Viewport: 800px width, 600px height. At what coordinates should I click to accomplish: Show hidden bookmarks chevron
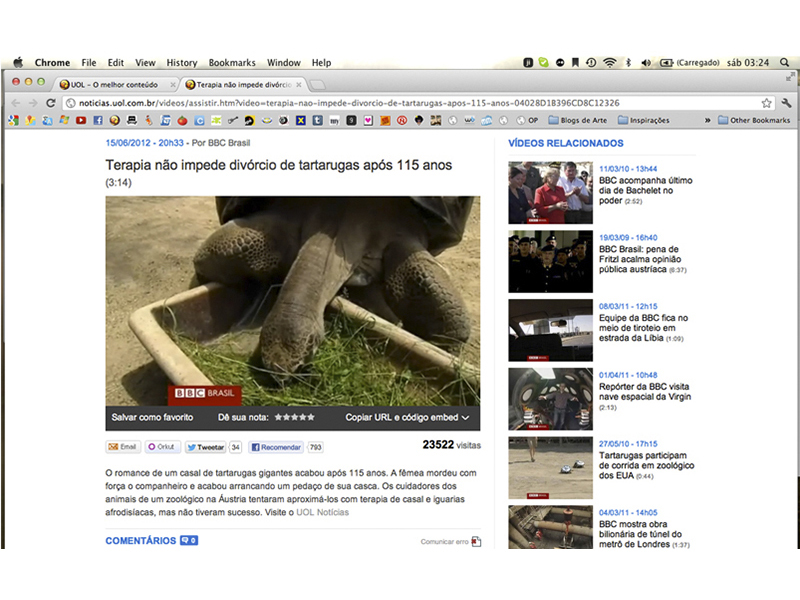(x=708, y=120)
